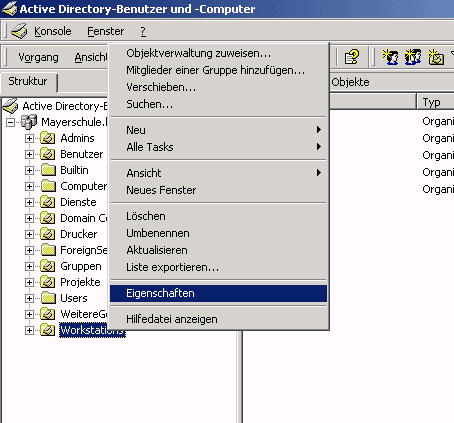Click the create new organizational unit icon
The image size is (454, 423).
click(x=436, y=57)
